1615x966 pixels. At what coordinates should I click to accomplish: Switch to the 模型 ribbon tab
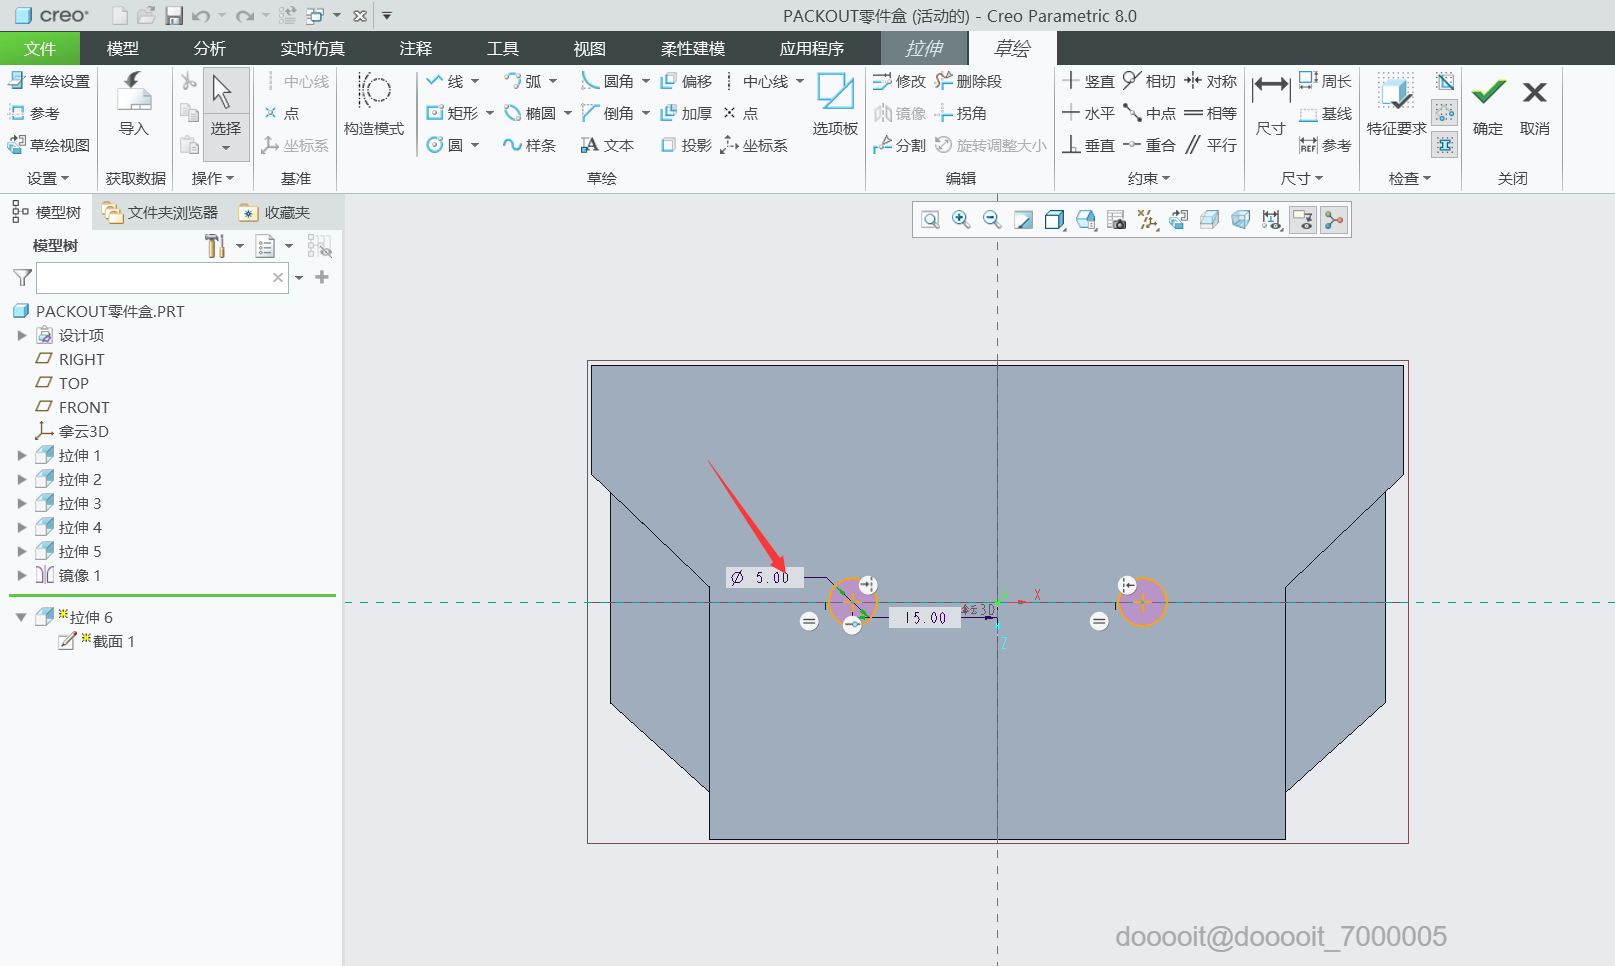coord(123,48)
